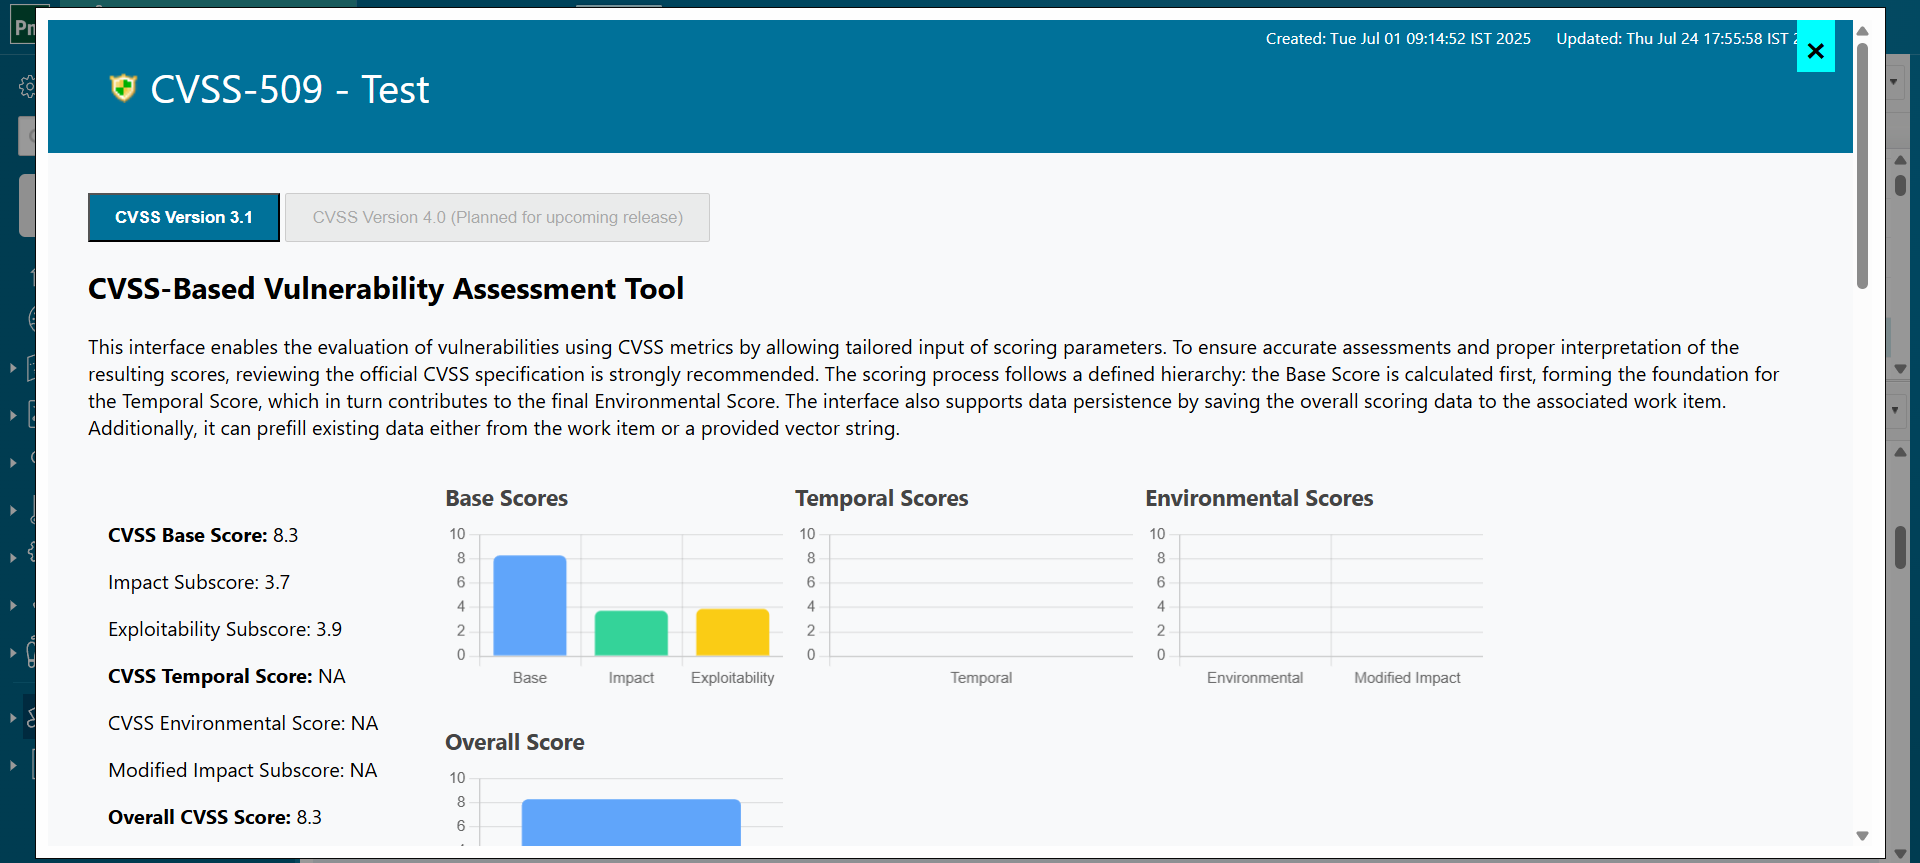Select the CVSS Version 4.0 tab
Image resolution: width=1920 pixels, height=863 pixels.
(x=497, y=217)
